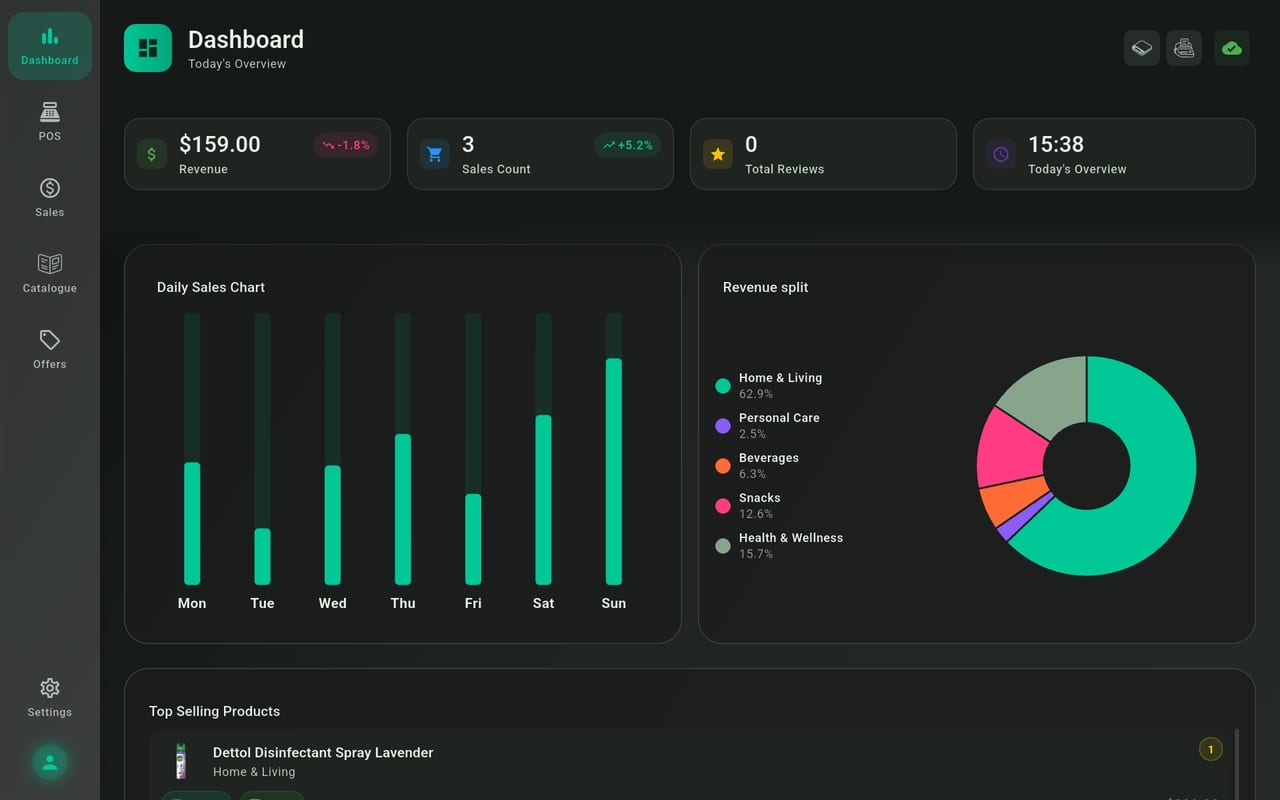Click the 'Sun' day label under chart
1280x800 pixels.
click(x=614, y=603)
